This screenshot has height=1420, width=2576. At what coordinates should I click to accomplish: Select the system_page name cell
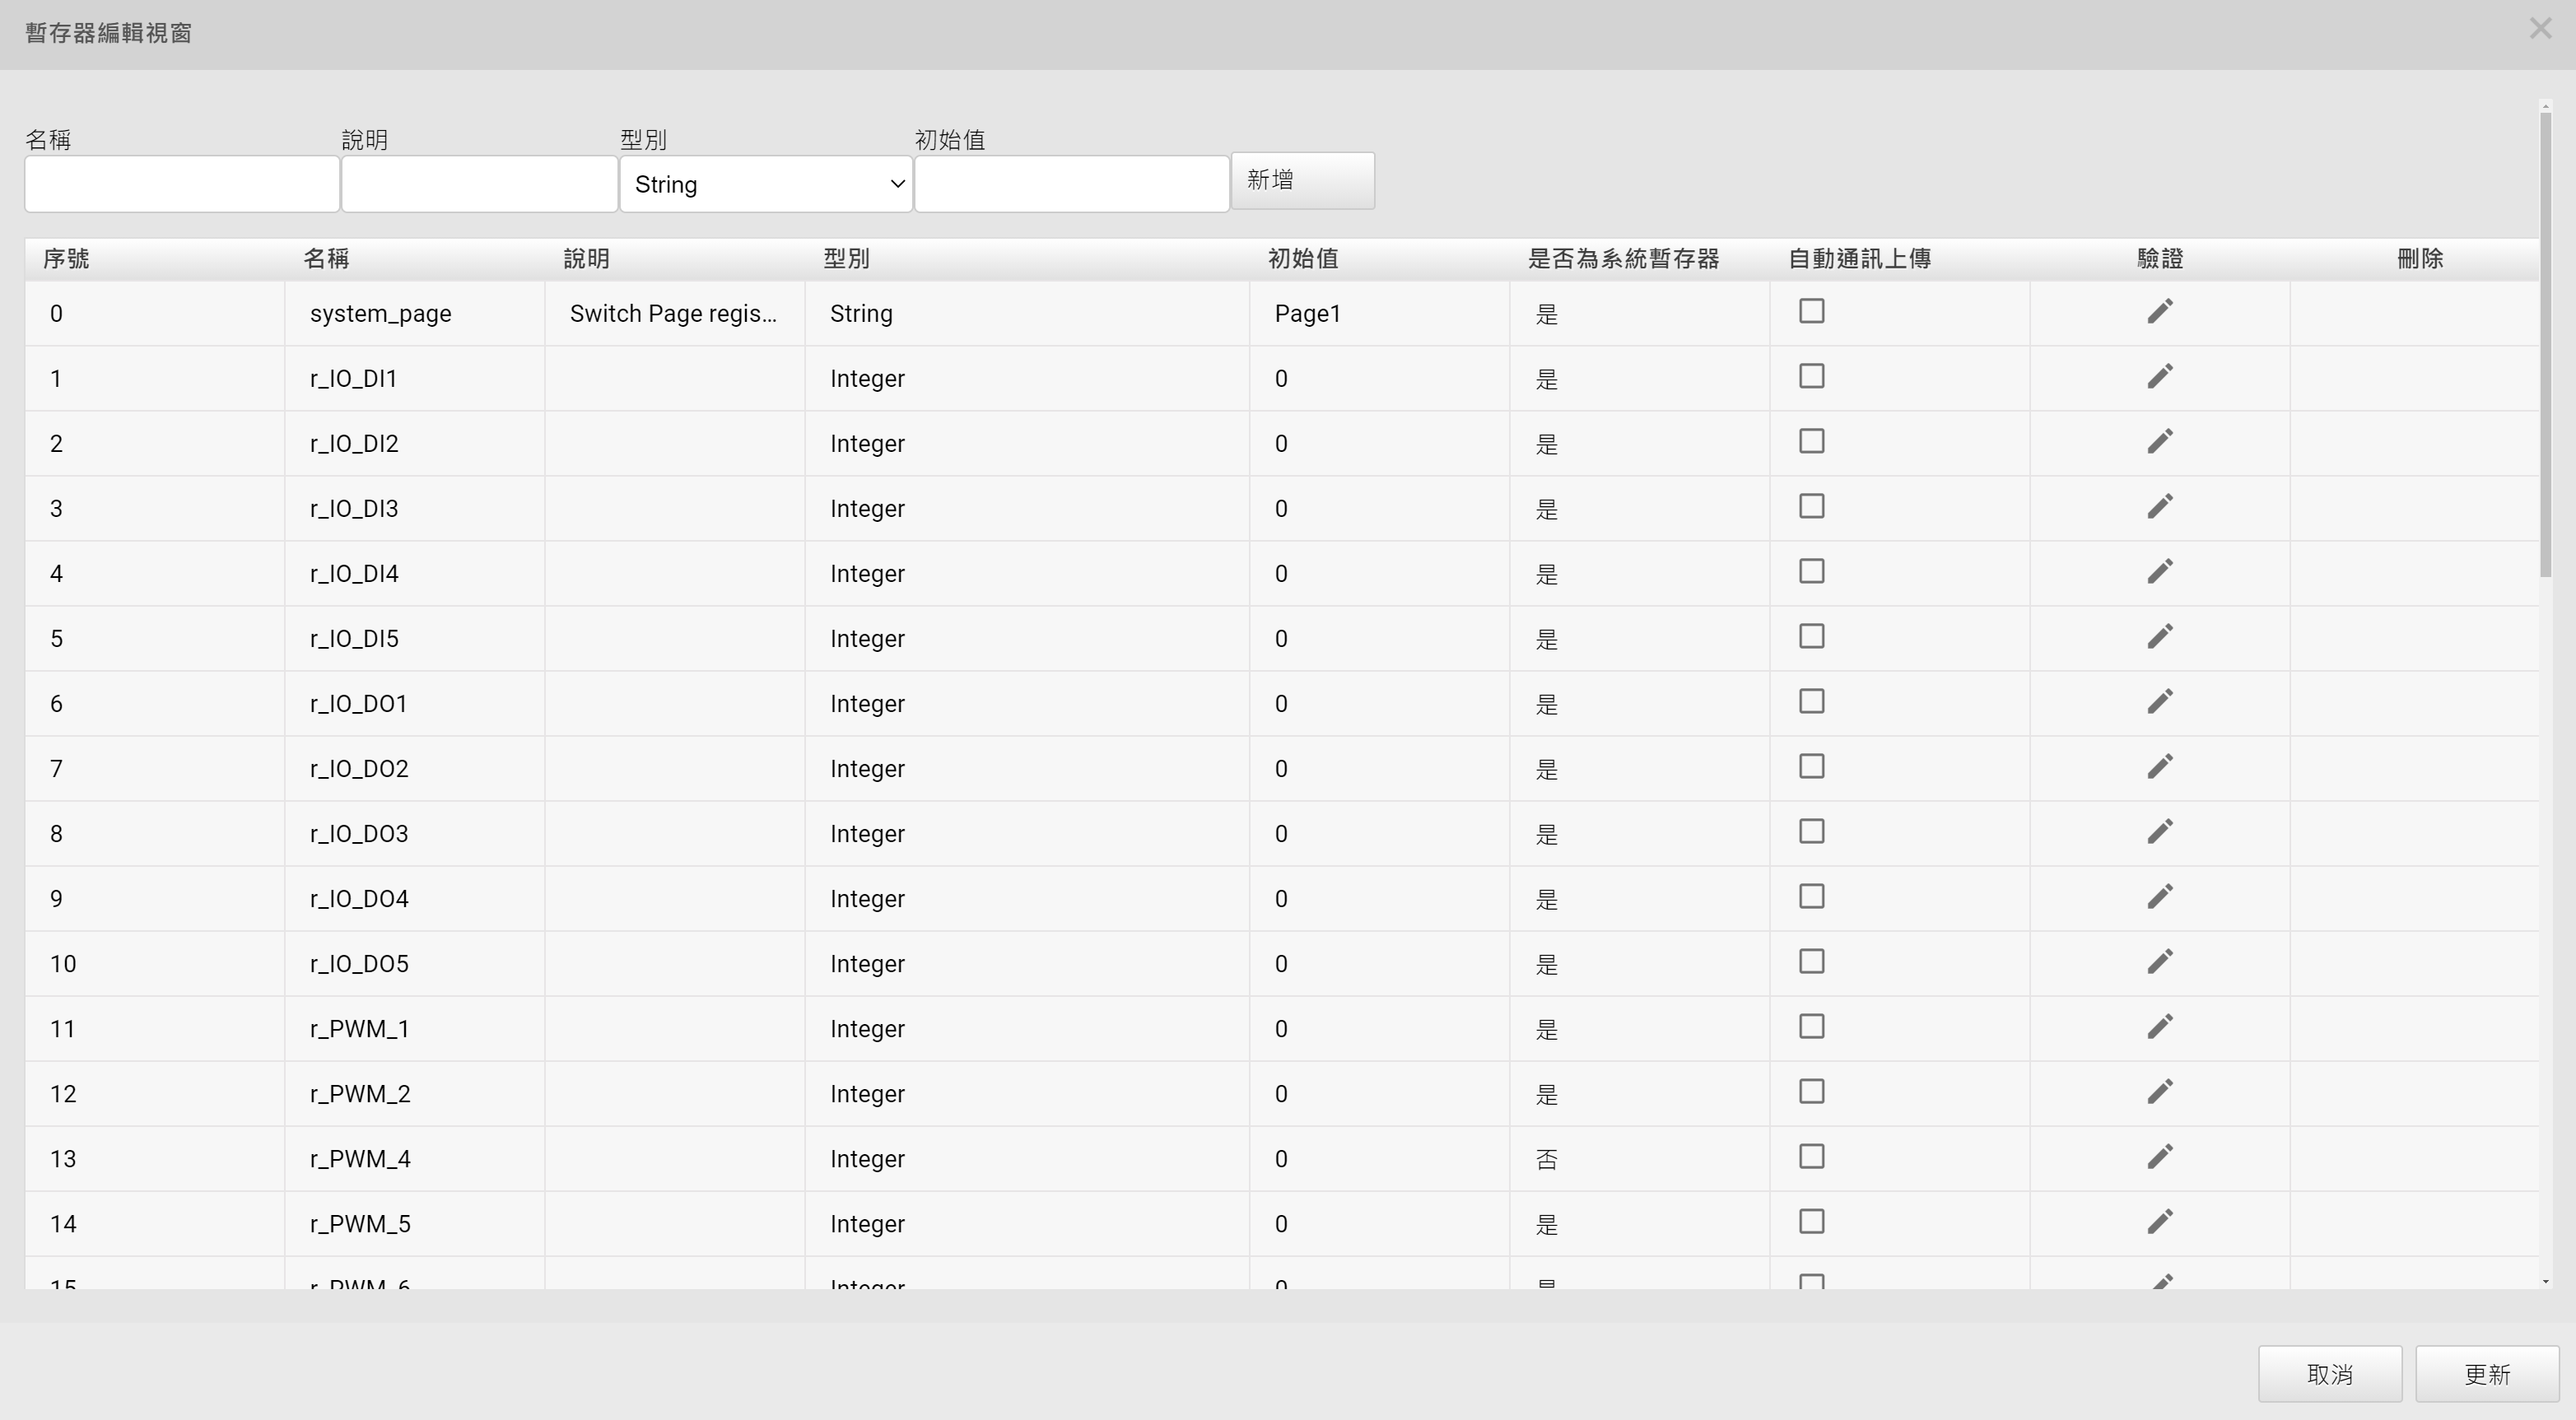[415, 313]
